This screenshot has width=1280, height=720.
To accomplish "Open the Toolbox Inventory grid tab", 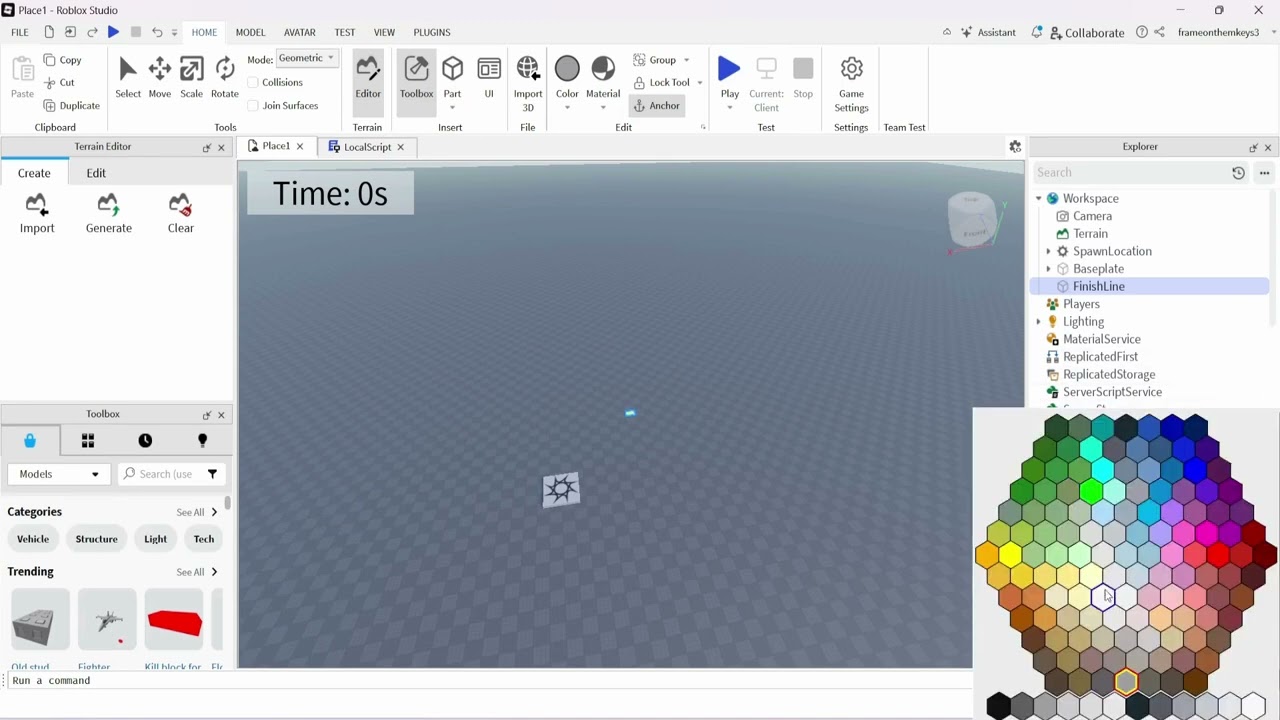I will (x=88, y=441).
